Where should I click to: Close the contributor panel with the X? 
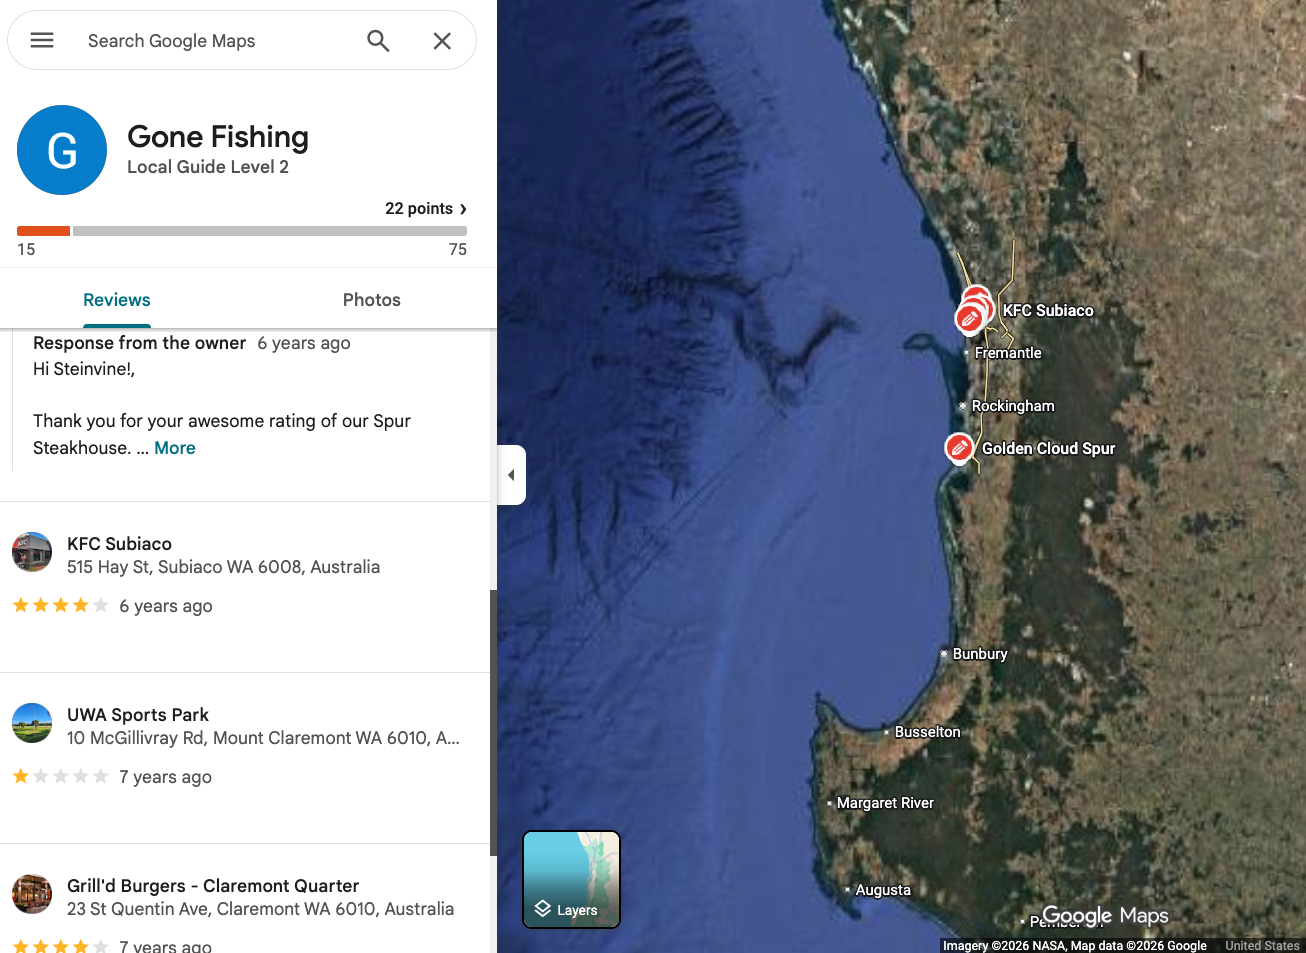442,40
